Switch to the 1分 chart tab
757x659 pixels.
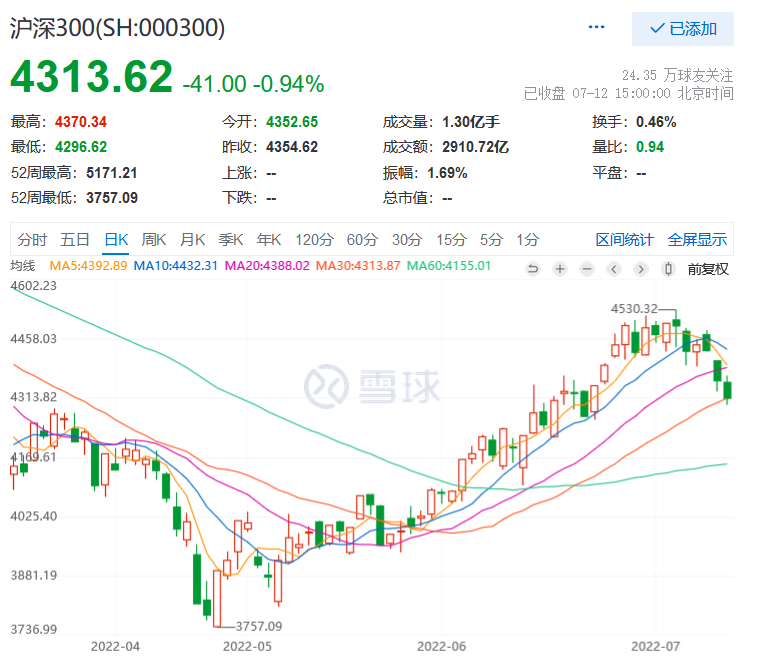[528, 240]
